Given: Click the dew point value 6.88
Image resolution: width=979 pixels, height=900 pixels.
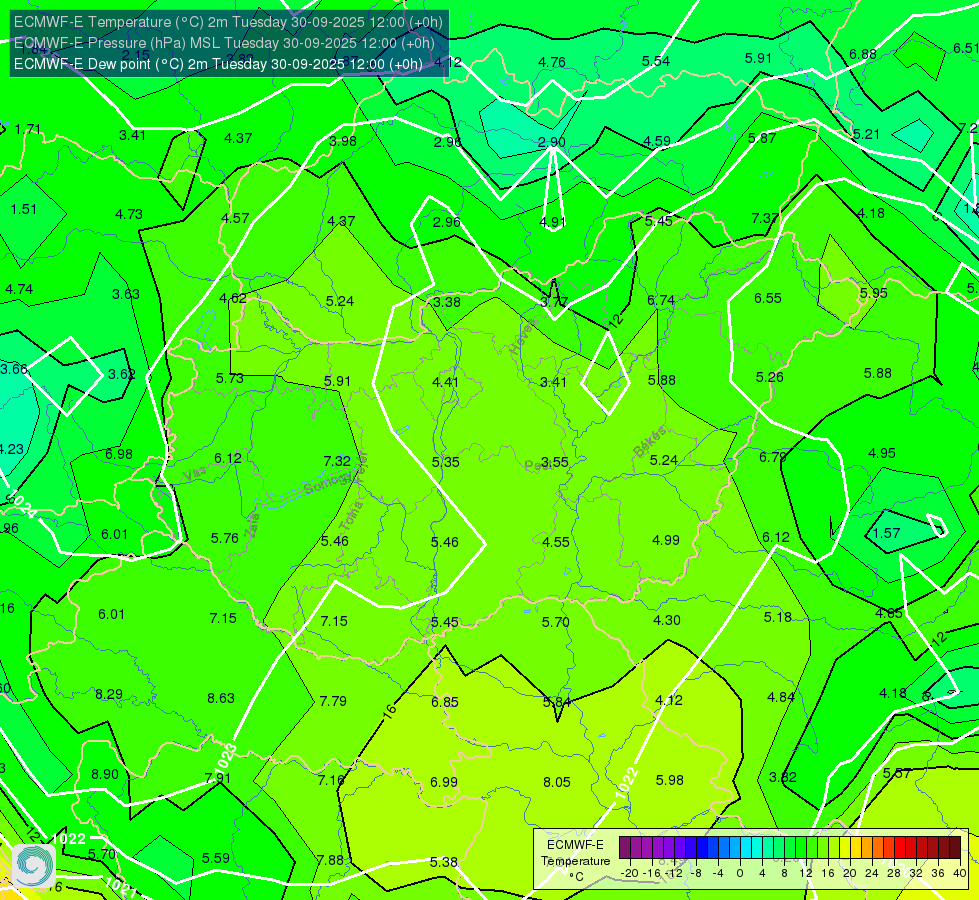Looking at the screenshot, I should (863, 54).
